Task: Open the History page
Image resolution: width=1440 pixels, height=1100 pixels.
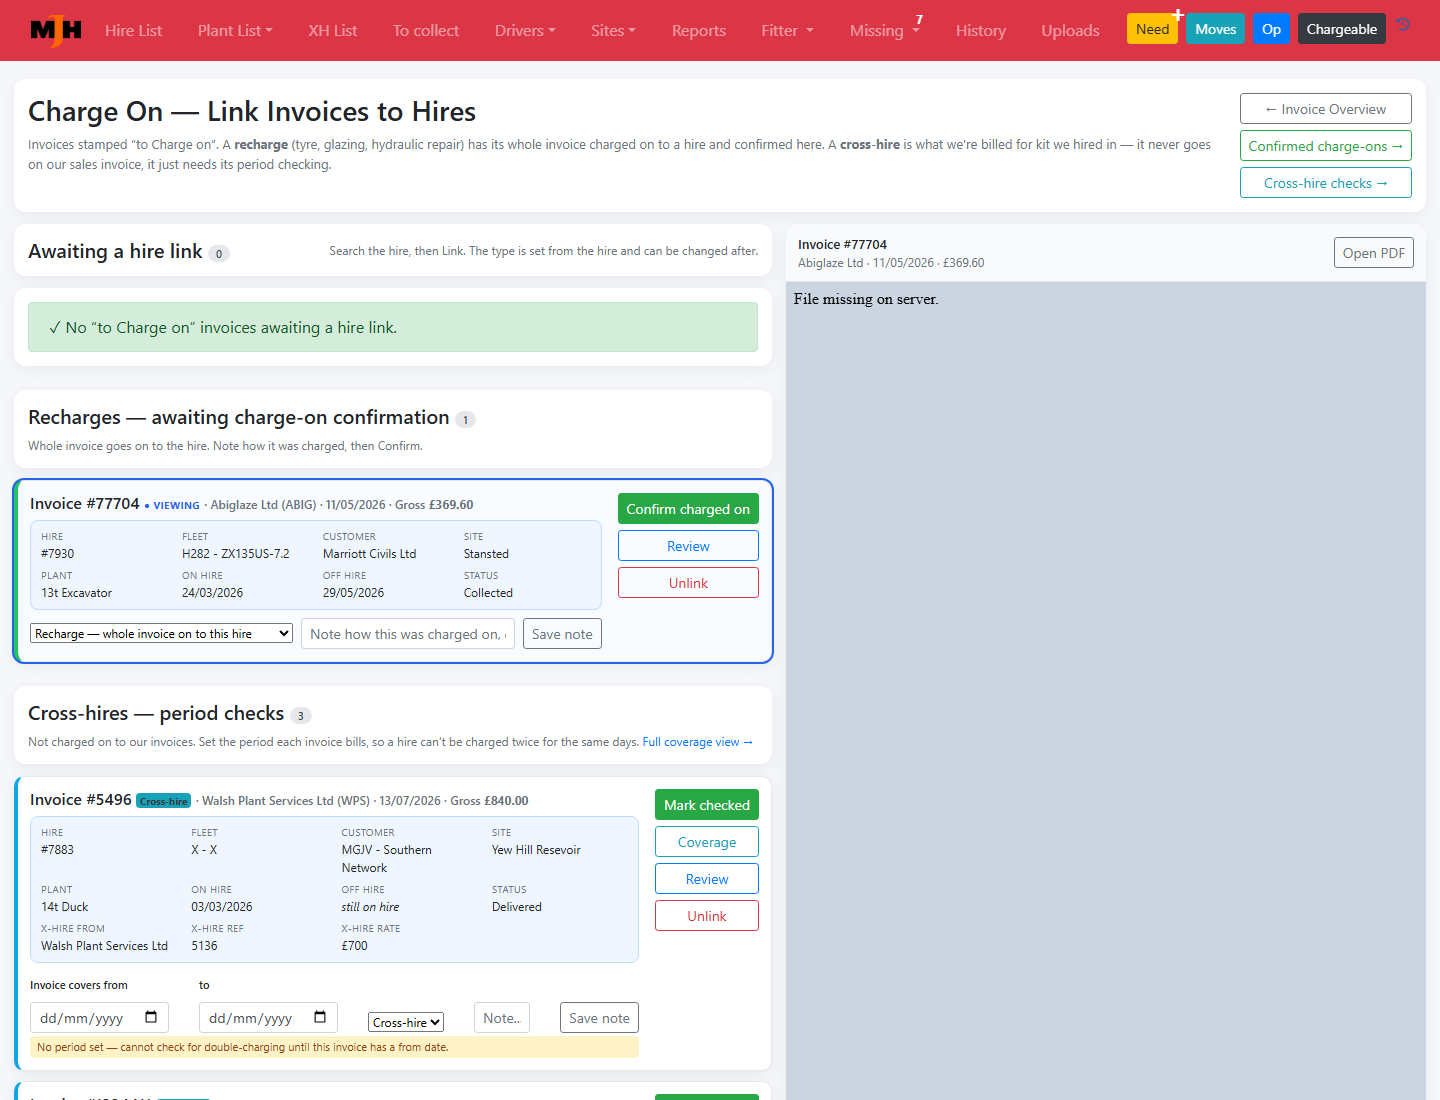Action: pyautogui.click(x=981, y=30)
